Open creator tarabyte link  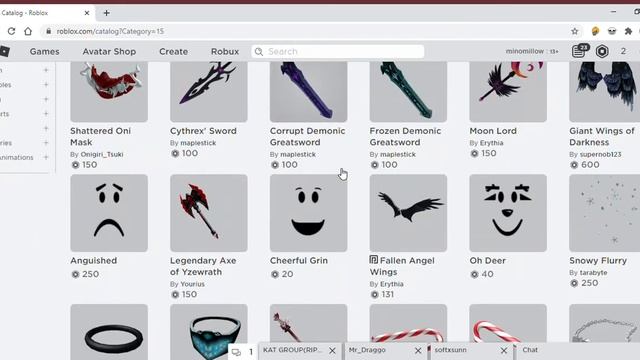(x=593, y=272)
